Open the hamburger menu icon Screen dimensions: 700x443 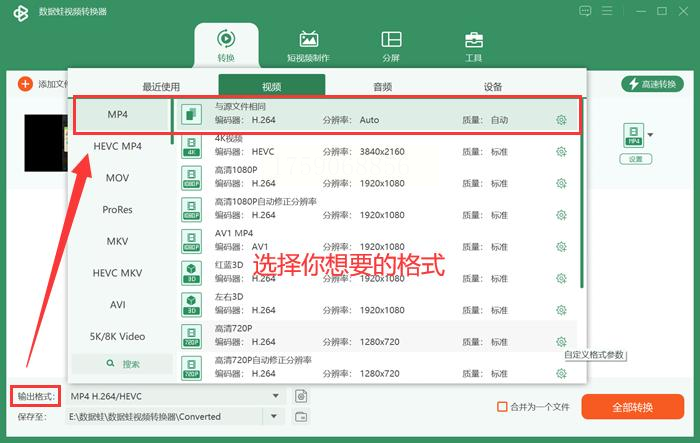tap(607, 11)
